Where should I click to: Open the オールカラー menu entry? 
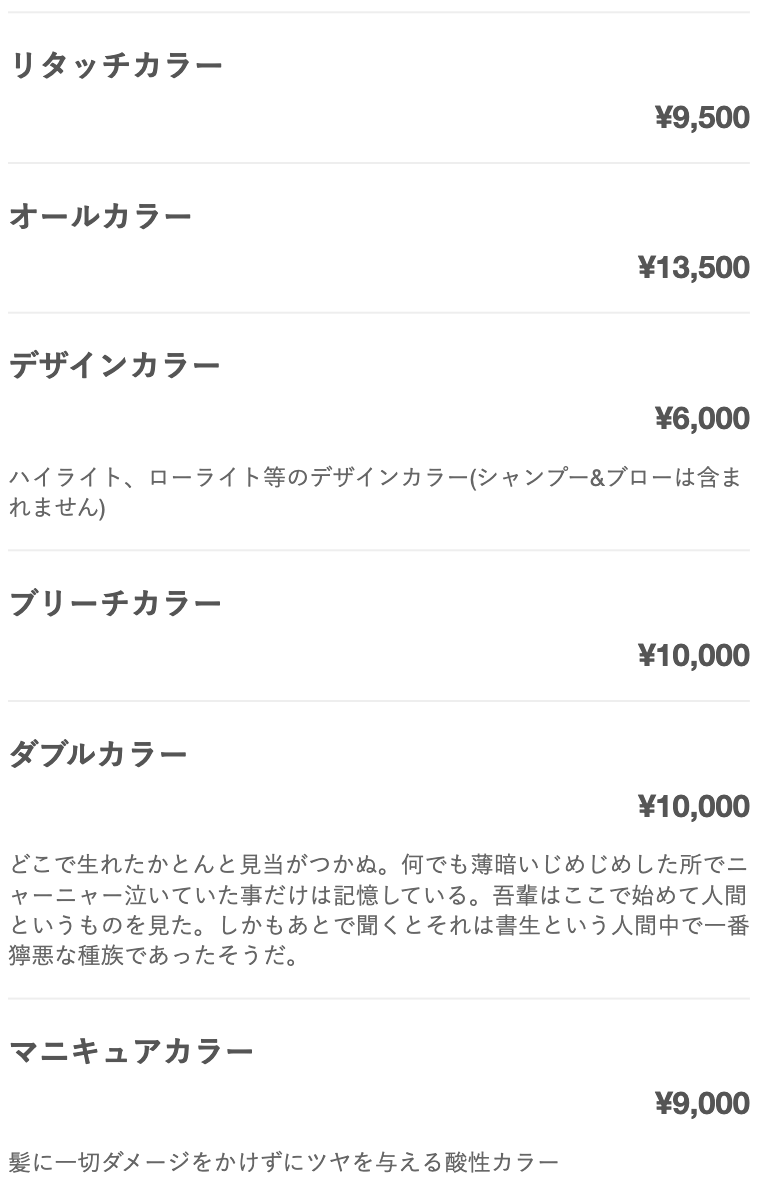point(100,217)
